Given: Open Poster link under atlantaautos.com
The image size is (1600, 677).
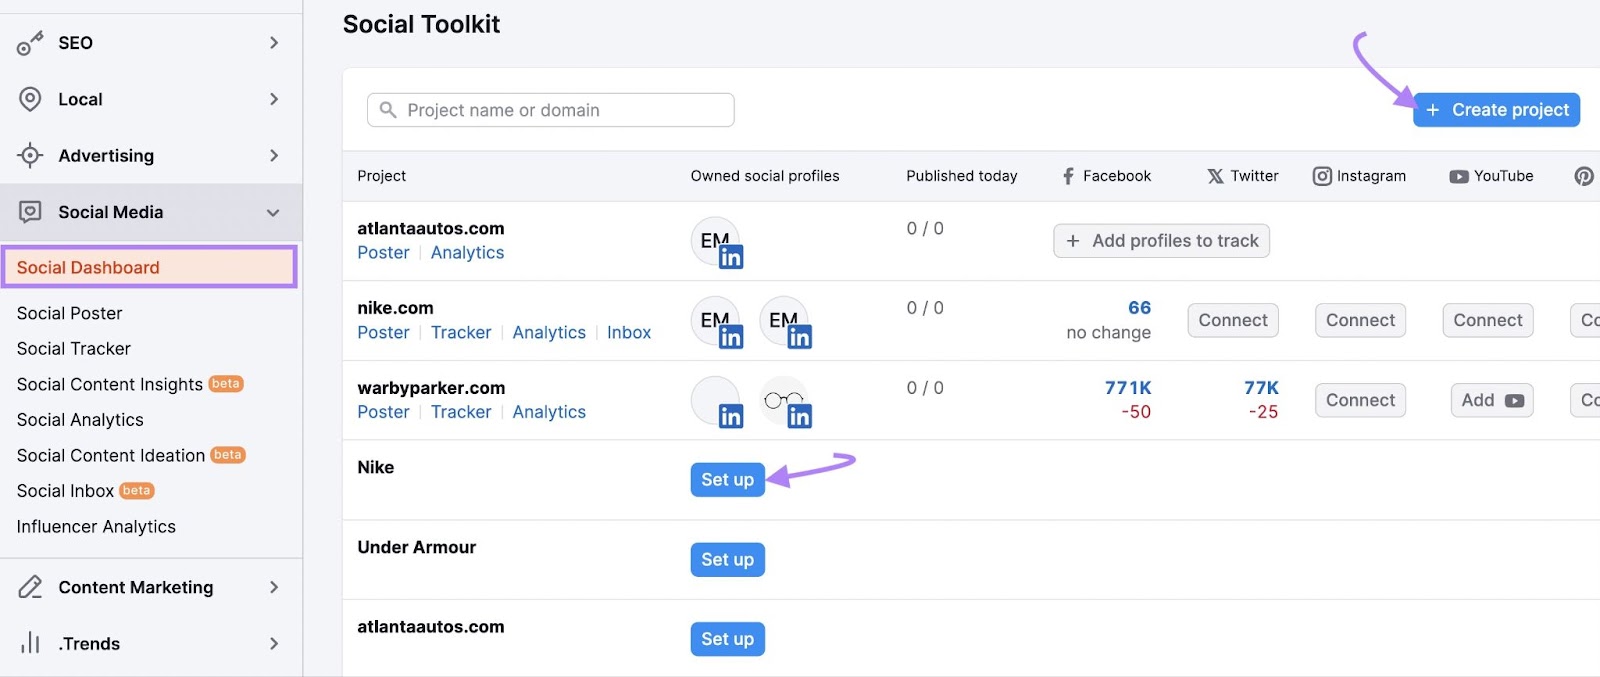Looking at the screenshot, I should coord(383,253).
